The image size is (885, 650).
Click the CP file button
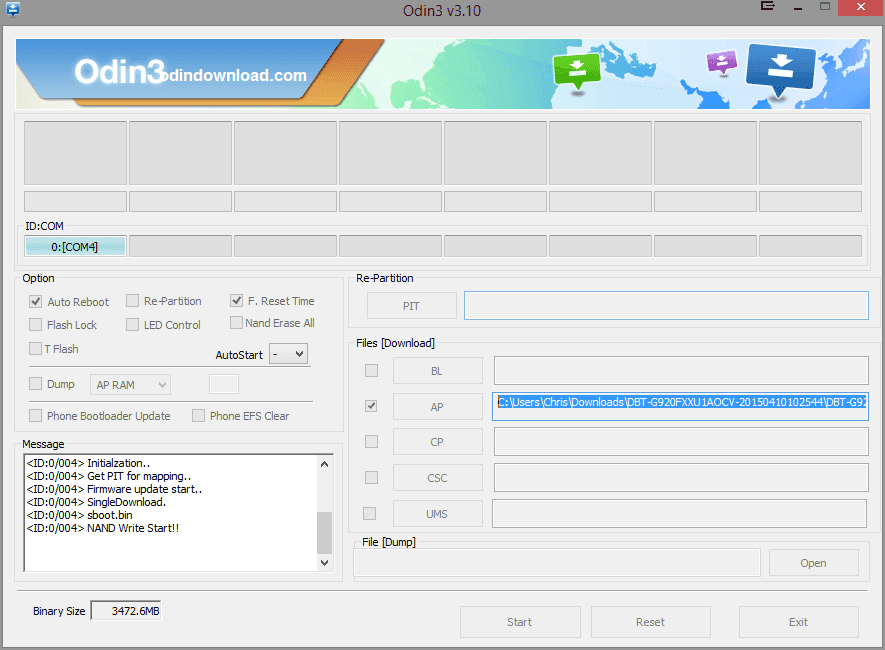click(437, 442)
